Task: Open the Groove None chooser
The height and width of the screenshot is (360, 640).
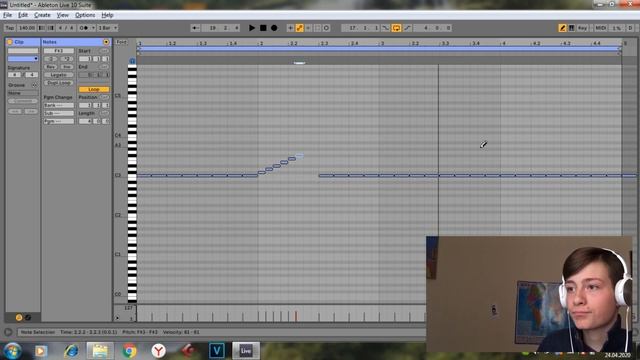Action: pyautogui.click(x=23, y=93)
